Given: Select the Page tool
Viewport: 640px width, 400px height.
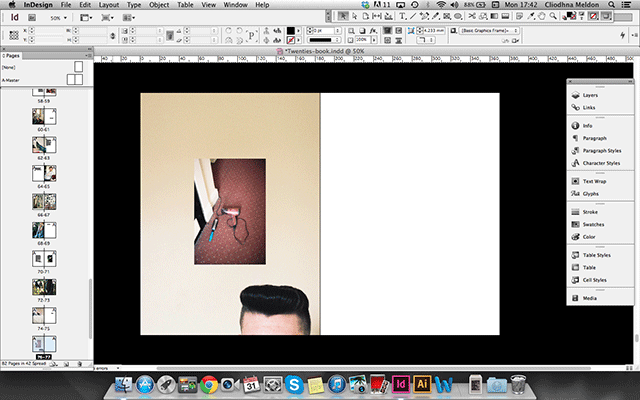Looking at the screenshot, I should [366, 16].
